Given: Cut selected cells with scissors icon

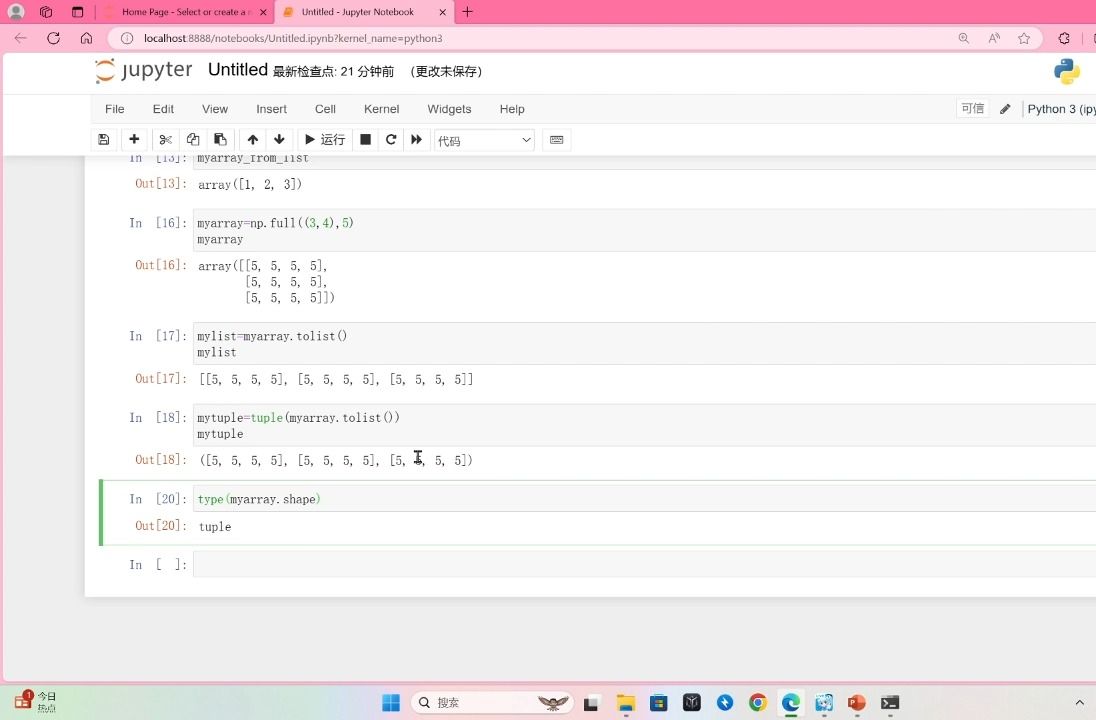Looking at the screenshot, I should 166,140.
